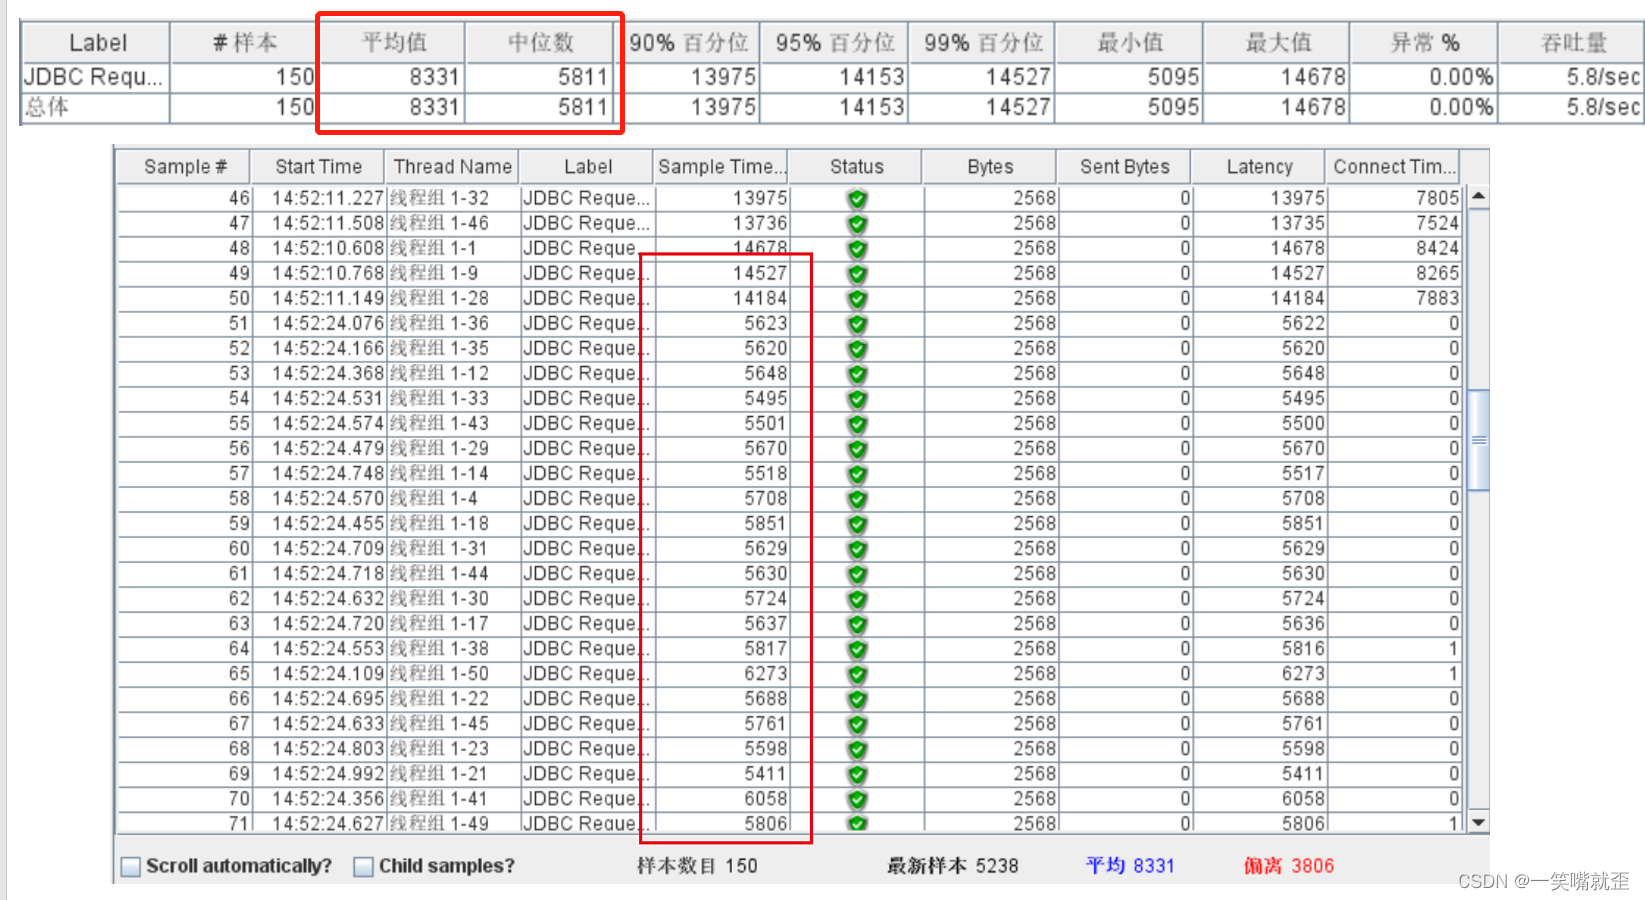Sort by the Thread Name column header
1645x900 pixels.
tap(452, 167)
